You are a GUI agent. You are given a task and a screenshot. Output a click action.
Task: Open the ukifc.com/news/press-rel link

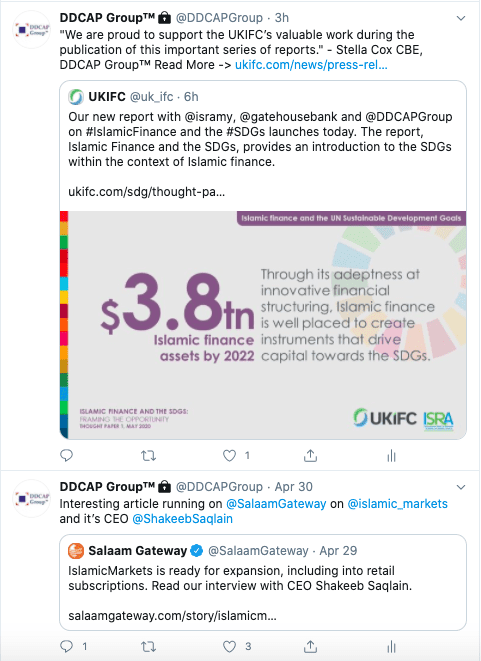[x=311, y=65]
